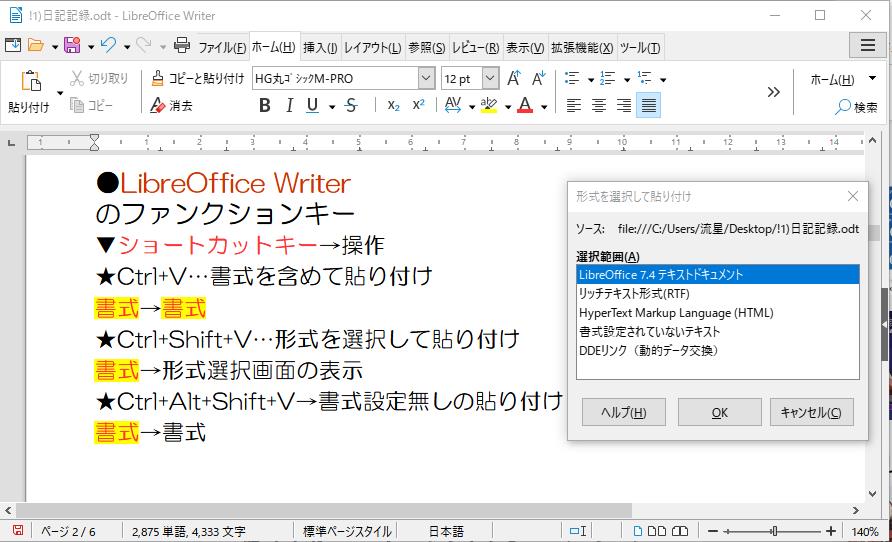Switch to 参照(S) tab
892x542 pixels.
click(427, 47)
